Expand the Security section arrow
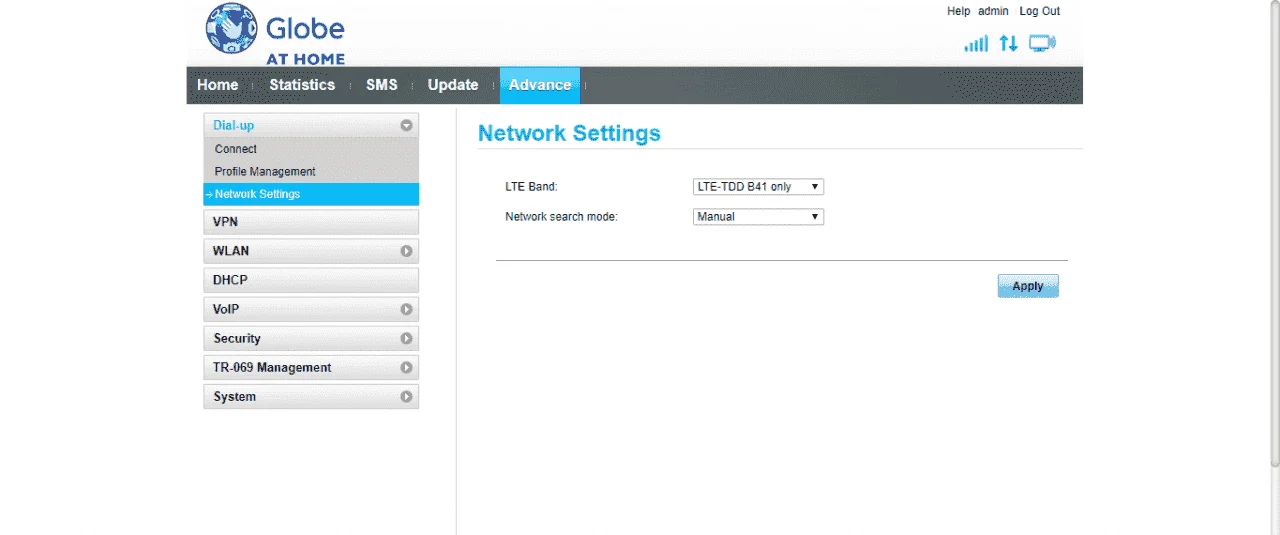Image resolution: width=1280 pixels, height=535 pixels. pyautogui.click(x=407, y=339)
